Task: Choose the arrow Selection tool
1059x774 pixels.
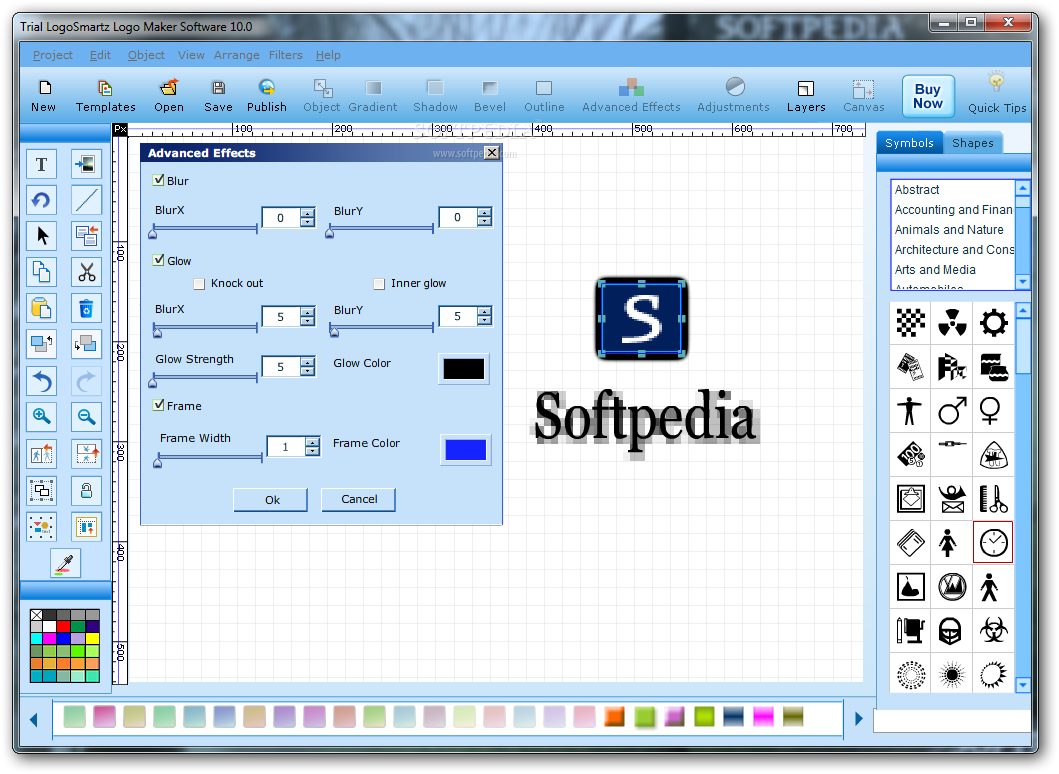Action: [41, 236]
